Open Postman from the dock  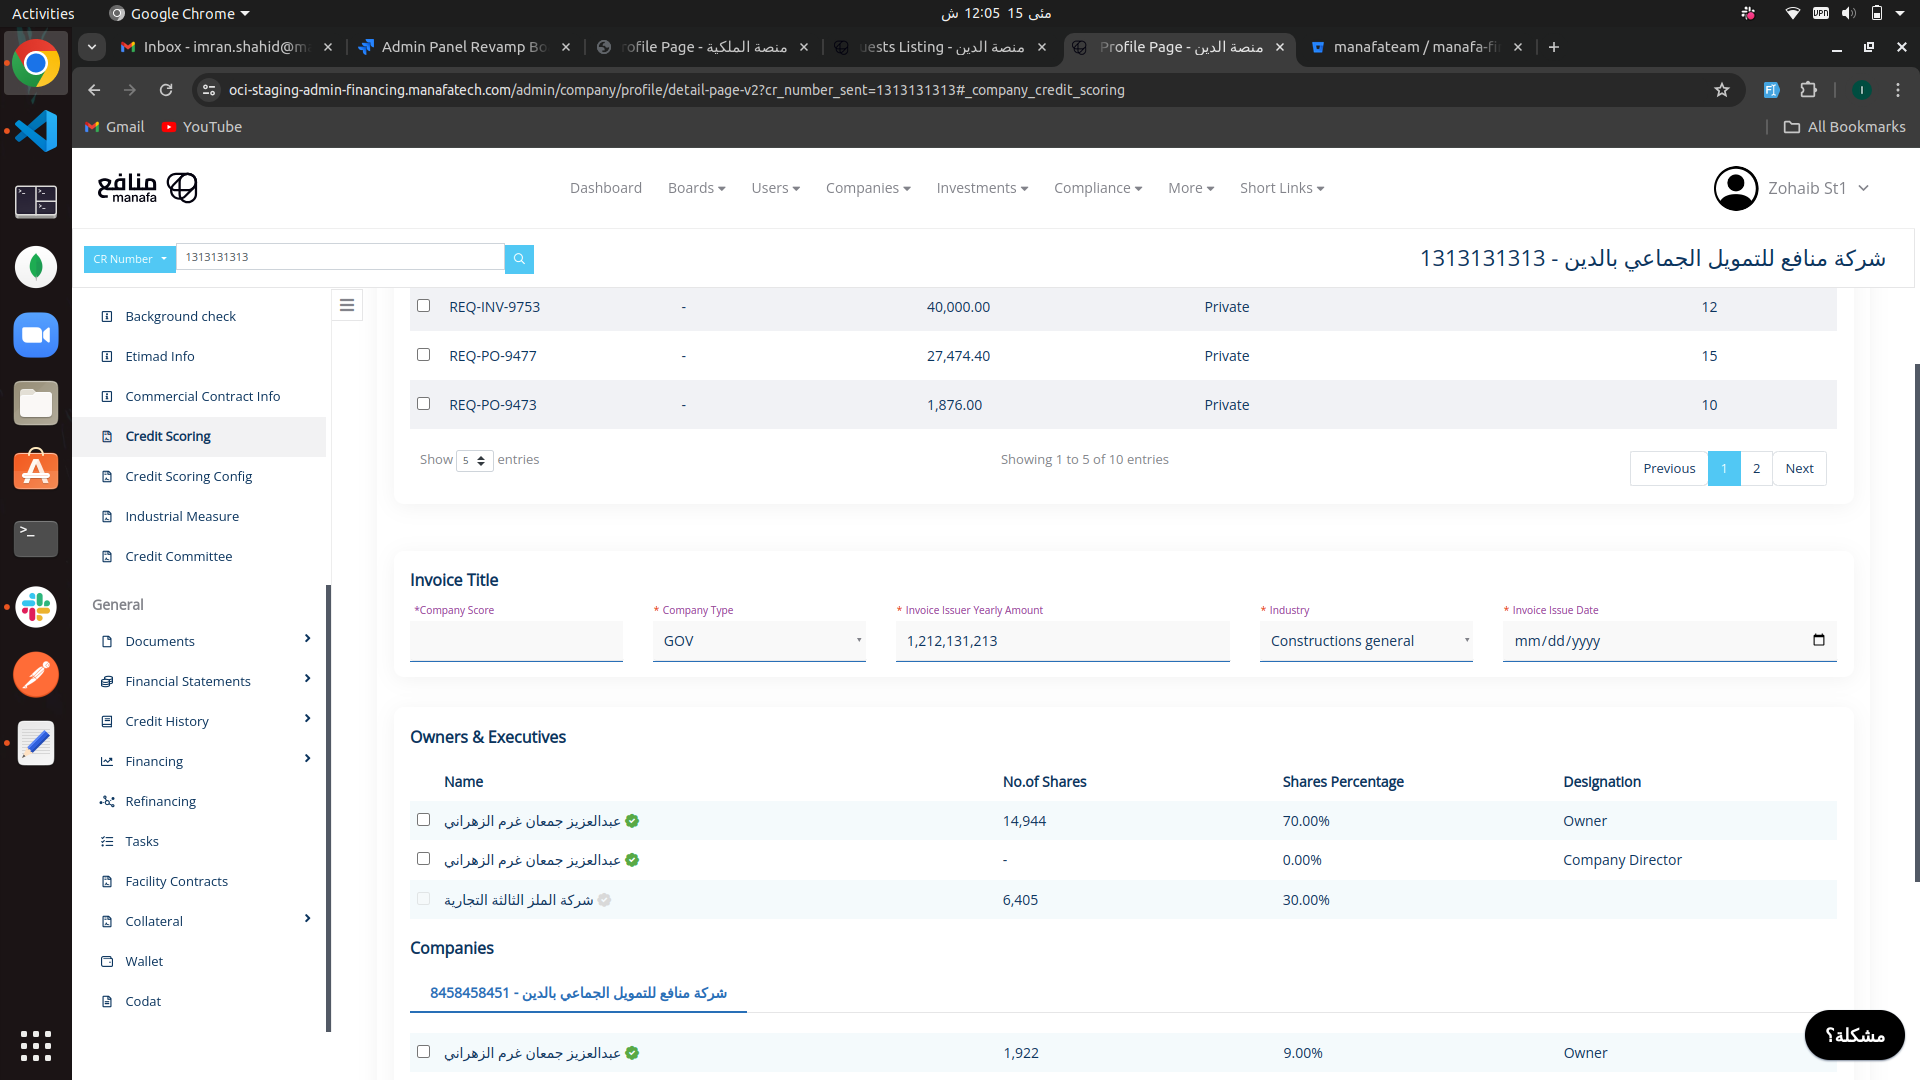pos(36,675)
